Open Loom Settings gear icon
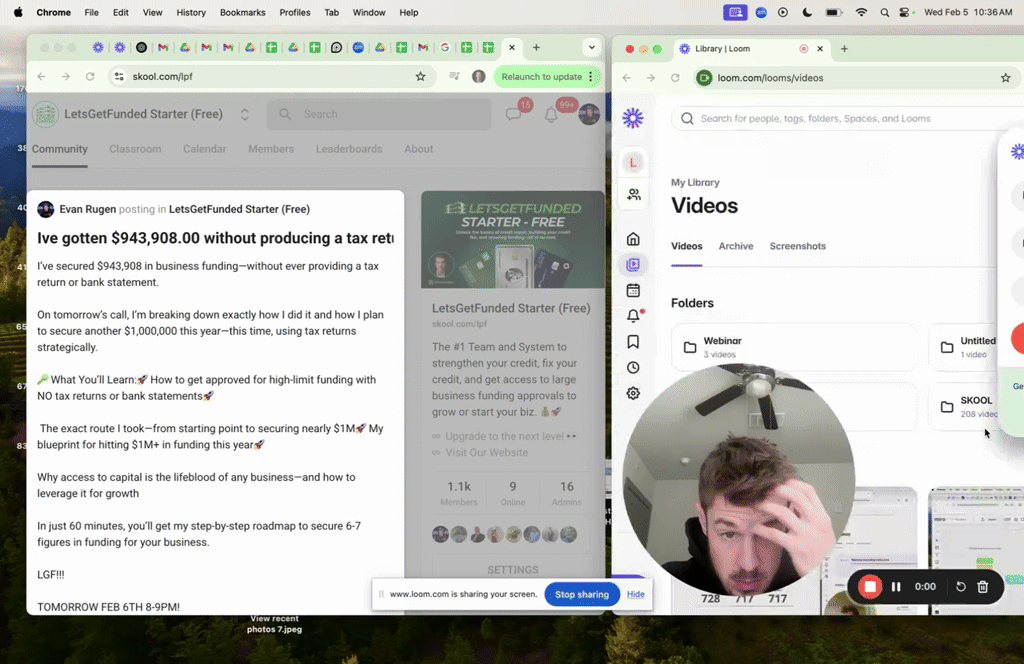1024x664 pixels. (x=633, y=393)
